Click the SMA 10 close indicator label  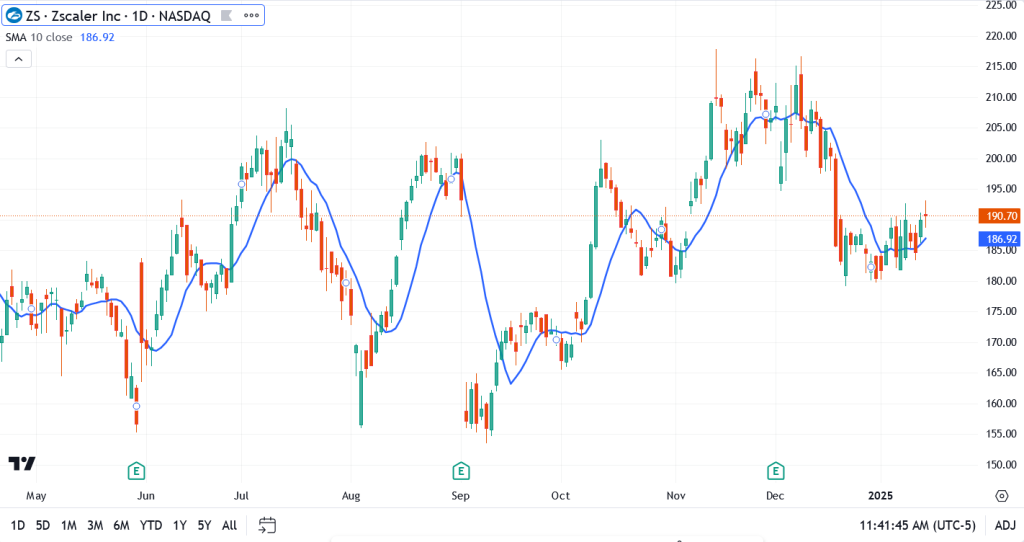point(40,37)
